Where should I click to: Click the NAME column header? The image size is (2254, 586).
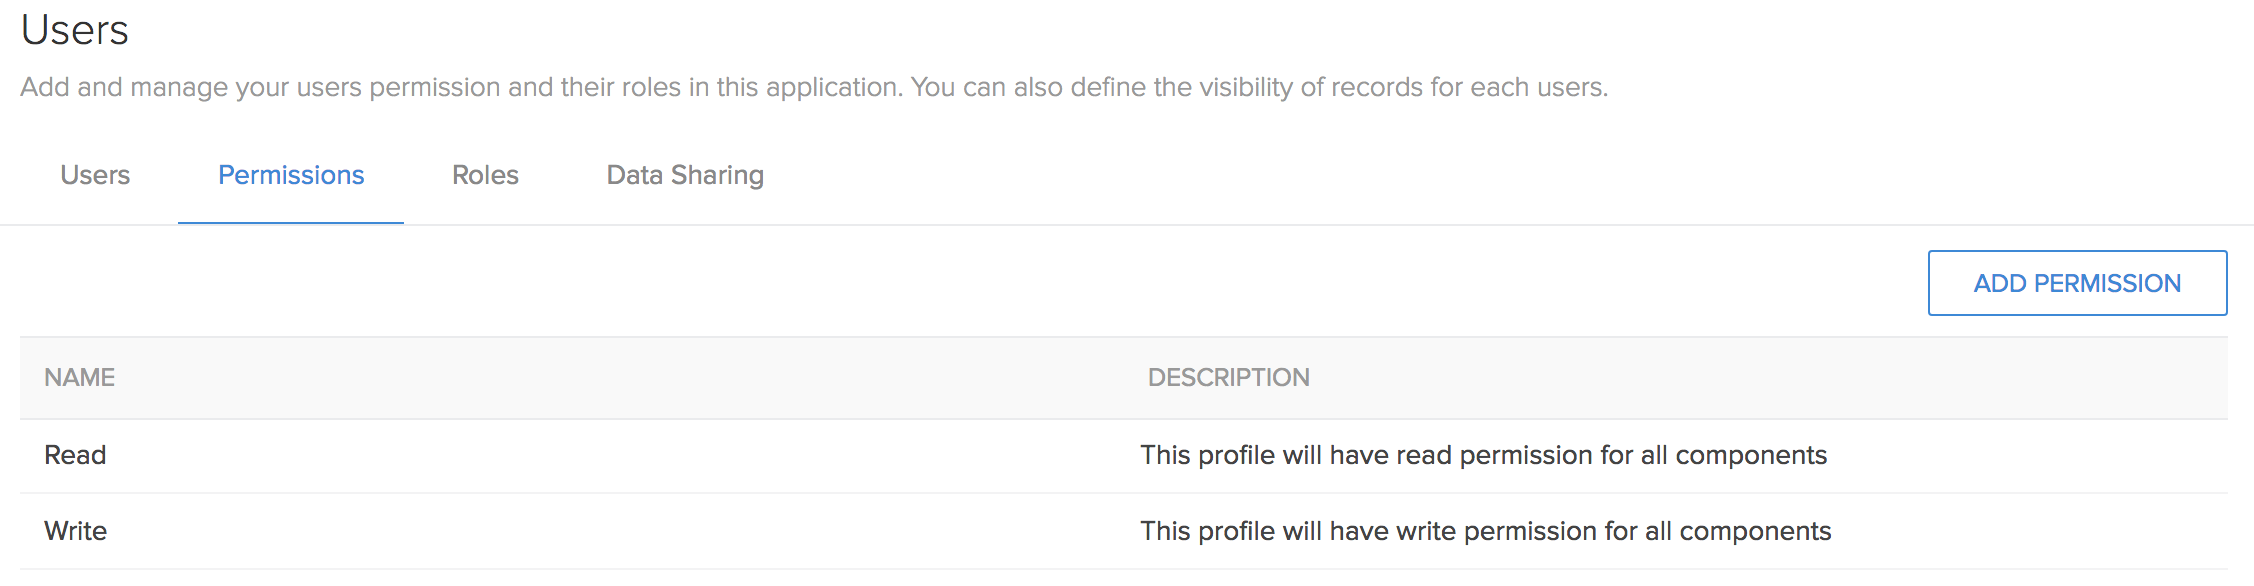[80, 377]
